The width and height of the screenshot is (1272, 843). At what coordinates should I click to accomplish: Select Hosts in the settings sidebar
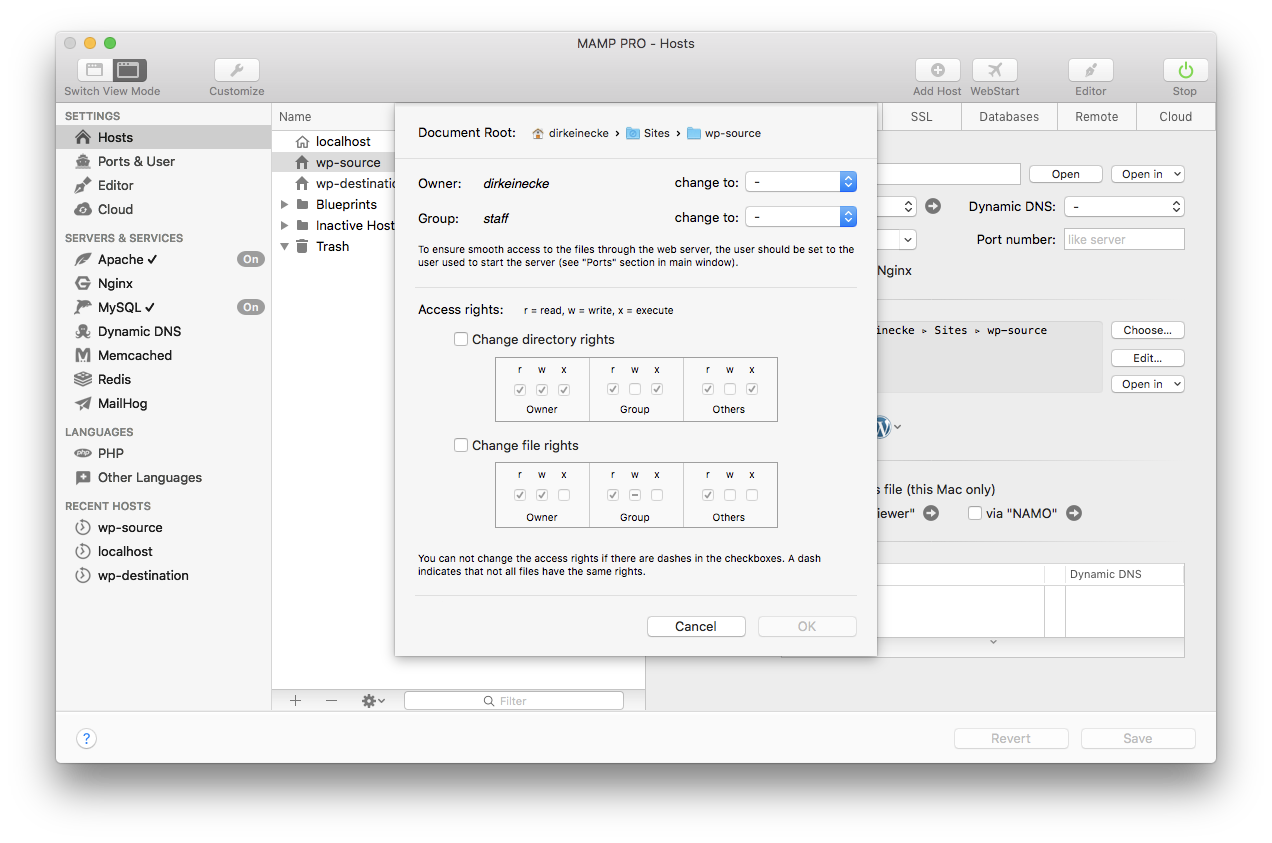tap(164, 137)
